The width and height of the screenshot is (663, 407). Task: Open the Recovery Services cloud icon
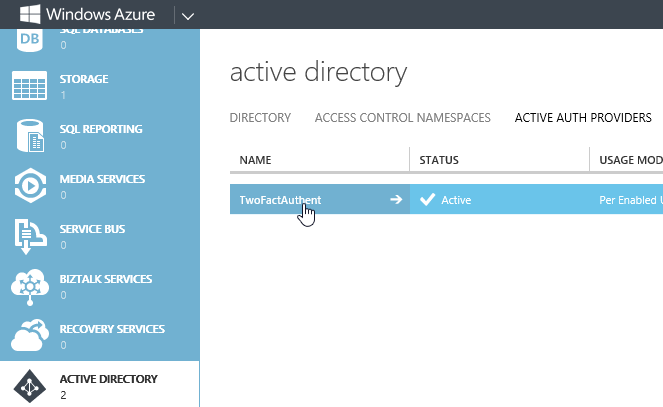pyautogui.click(x=29, y=336)
